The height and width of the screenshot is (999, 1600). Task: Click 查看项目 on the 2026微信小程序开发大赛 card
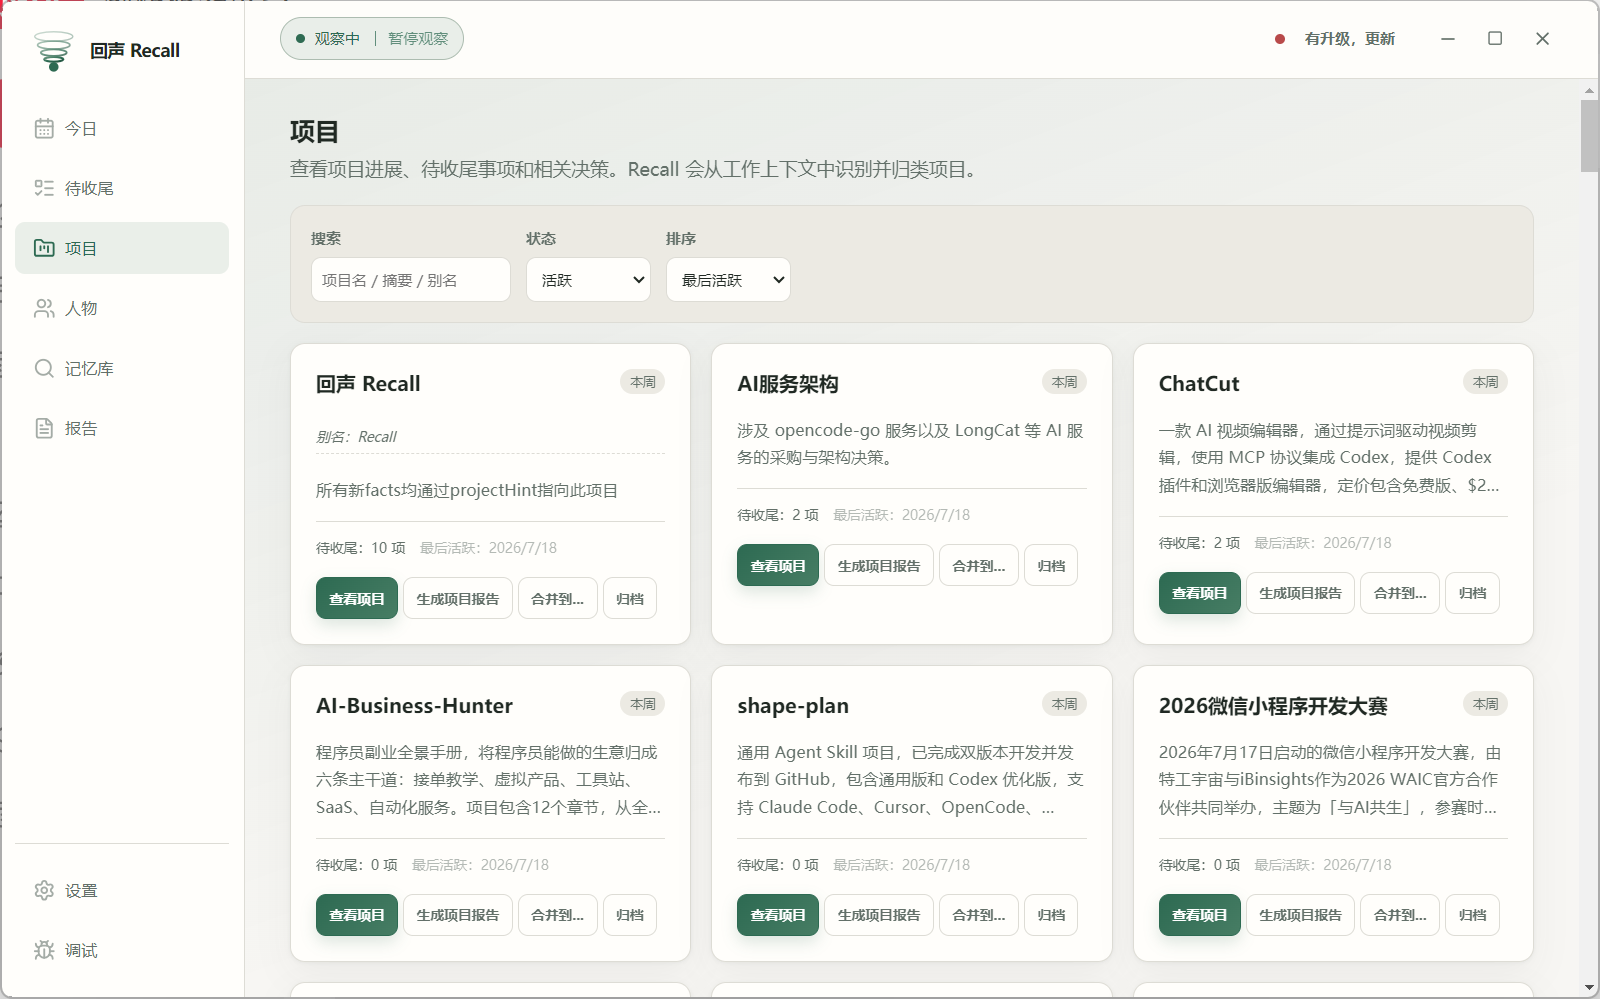[x=1200, y=915]
